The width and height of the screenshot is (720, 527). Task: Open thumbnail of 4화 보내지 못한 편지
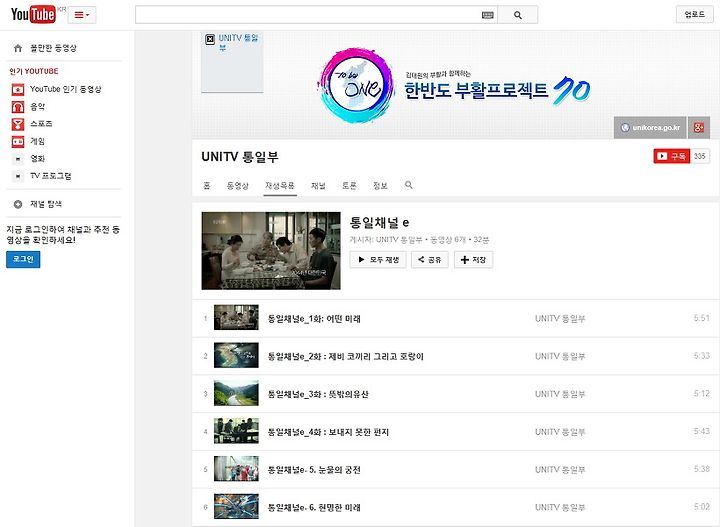(x=236, y=431)
